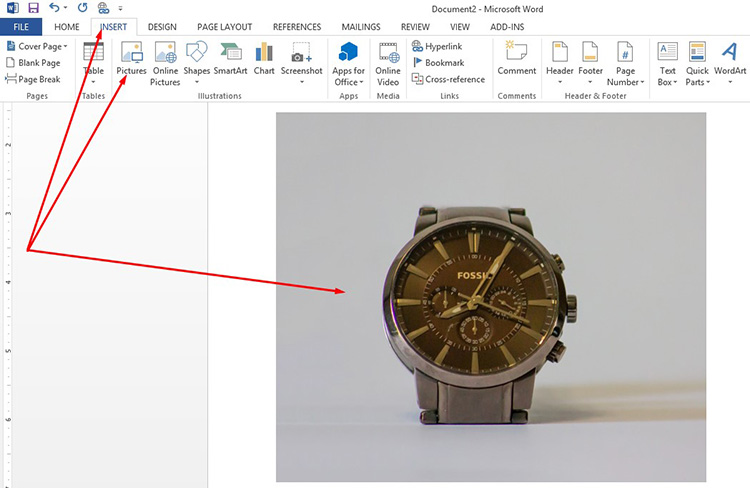The image size is (750, 488).
Task: Open Online Pictures search
Action: pos(165,63)
